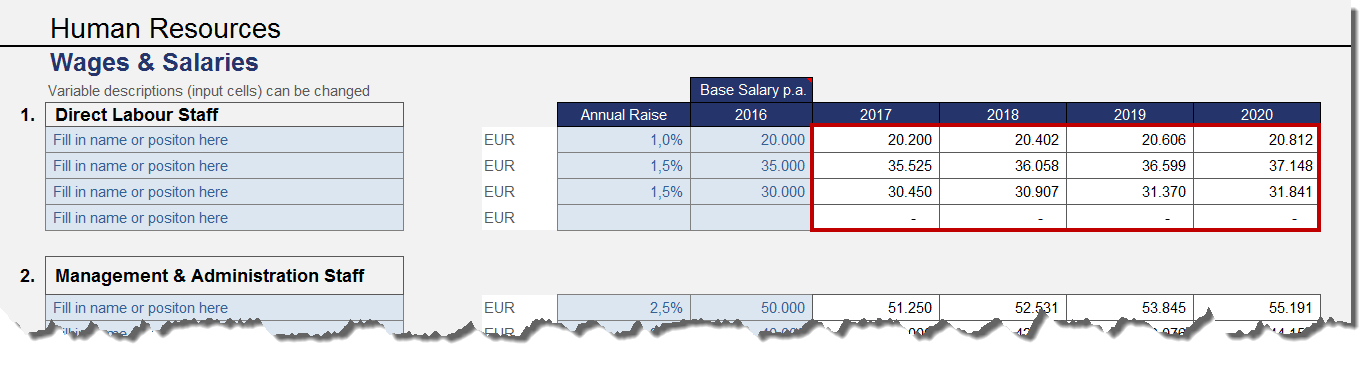Select the 2019 column header
The height and width of the screenshot is (367, 1367).
click(1130, 115)
